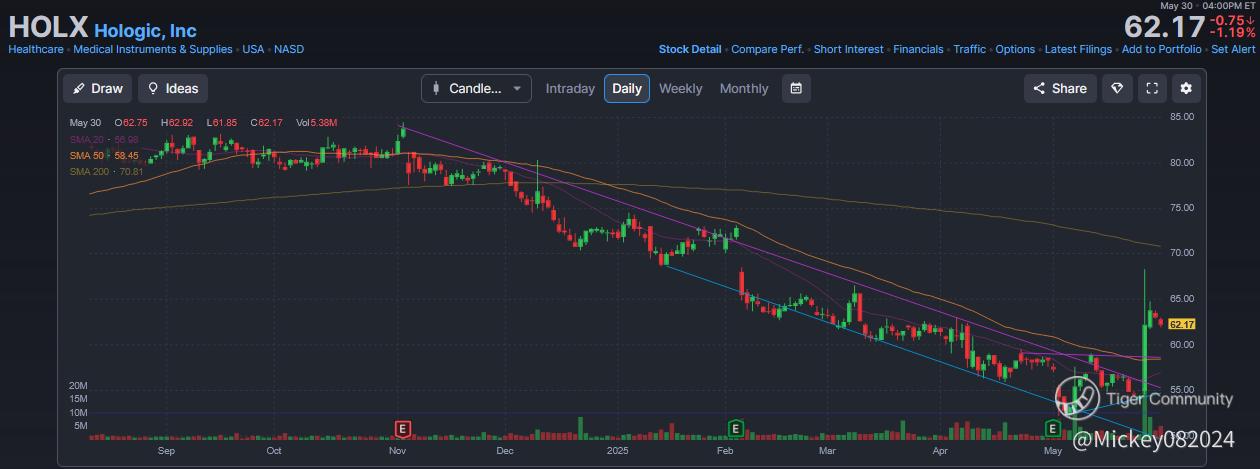Open the Draw tools
Screen dimensions: 1260x469
97,88
